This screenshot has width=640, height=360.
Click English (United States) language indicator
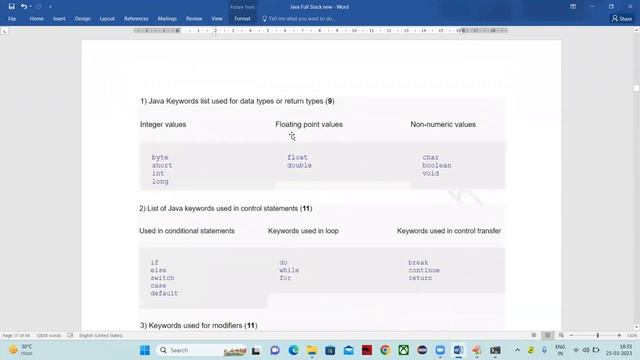click(100, 336)
